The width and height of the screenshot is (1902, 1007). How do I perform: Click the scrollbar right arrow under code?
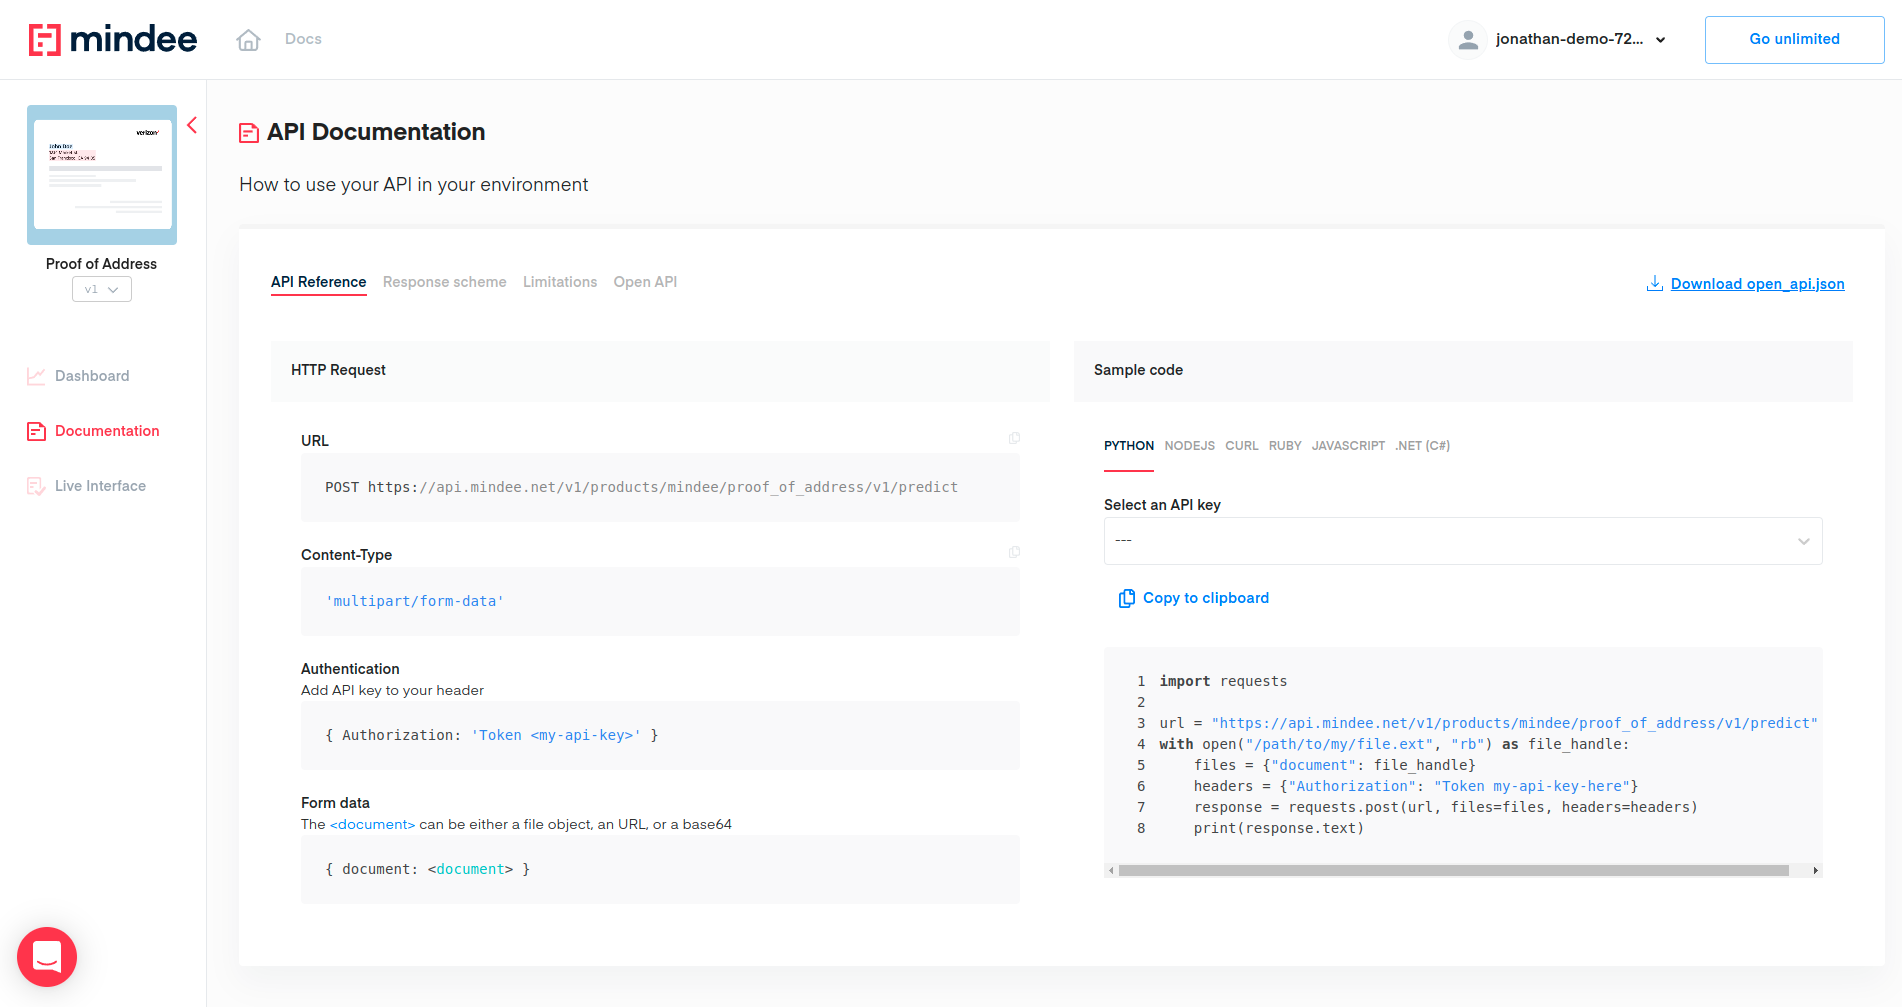click(1816, 871)
